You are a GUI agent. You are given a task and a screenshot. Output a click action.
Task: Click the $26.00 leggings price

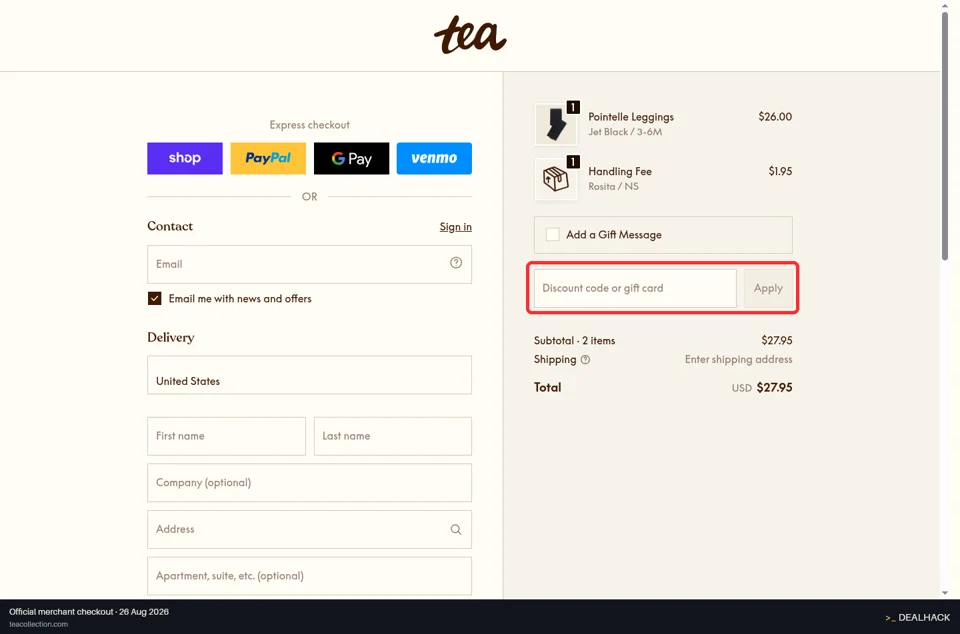point(775,116)
